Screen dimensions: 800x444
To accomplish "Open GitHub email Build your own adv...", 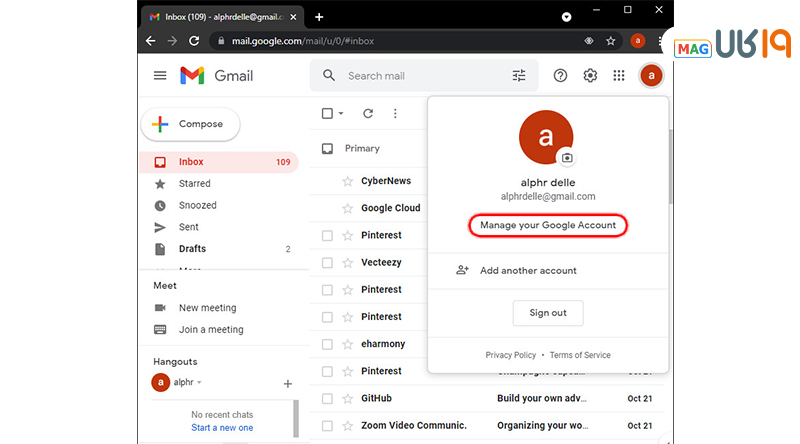I will coord(542,399).
